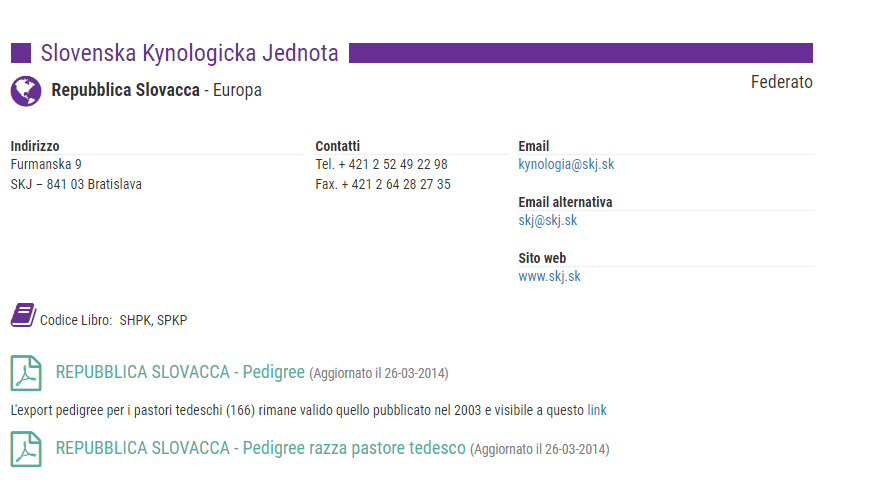Open kynologia@skj.sk email link

(x=566, y=165)
